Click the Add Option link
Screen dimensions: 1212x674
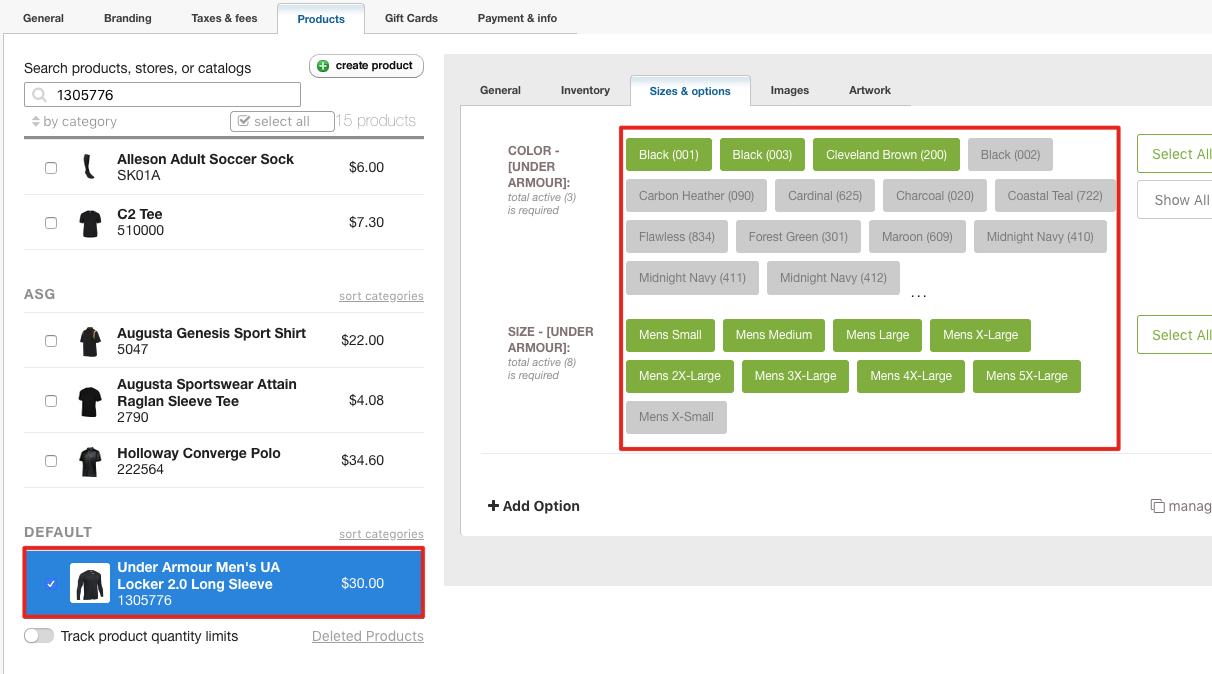pos(534,506)
